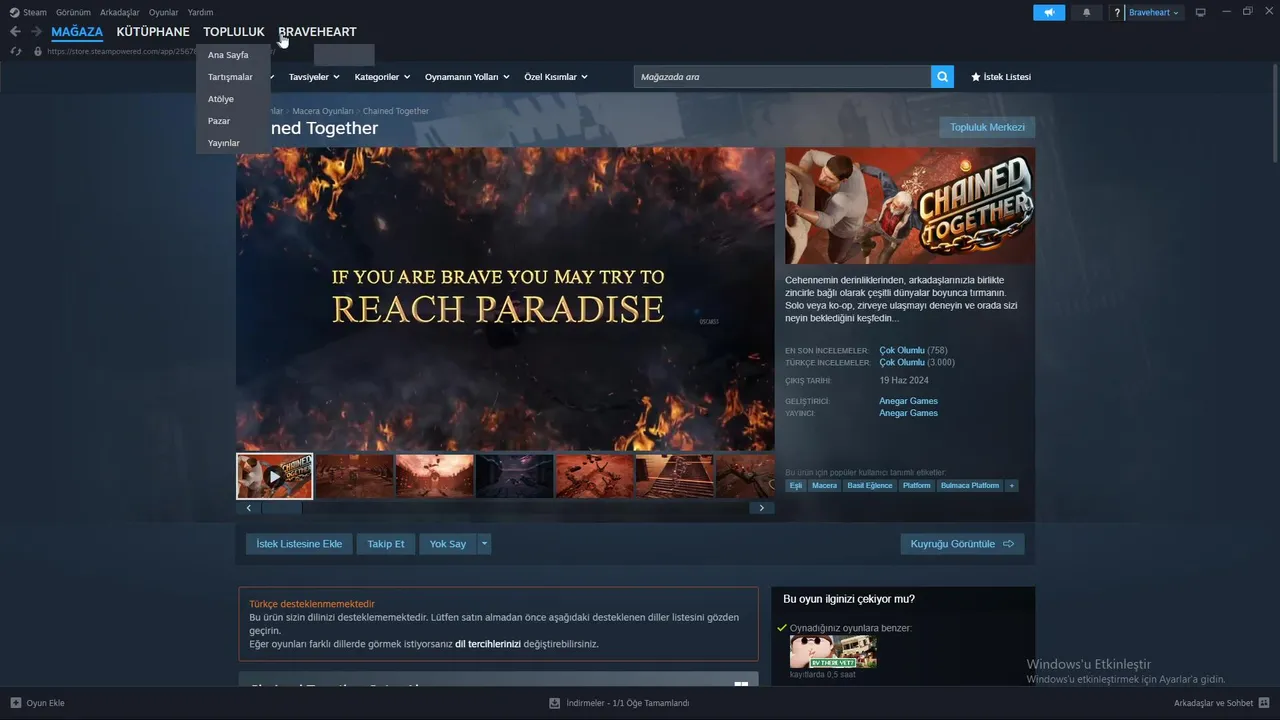1280x720 pixels.
Task: Open notifications bell icon
Action: (1087, 13)
